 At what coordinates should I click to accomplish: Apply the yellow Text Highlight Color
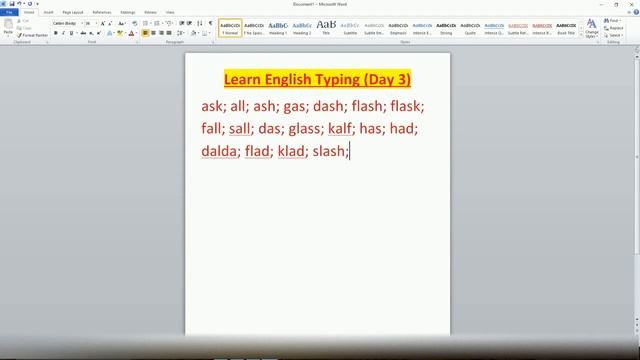click(x=120, y=33)
